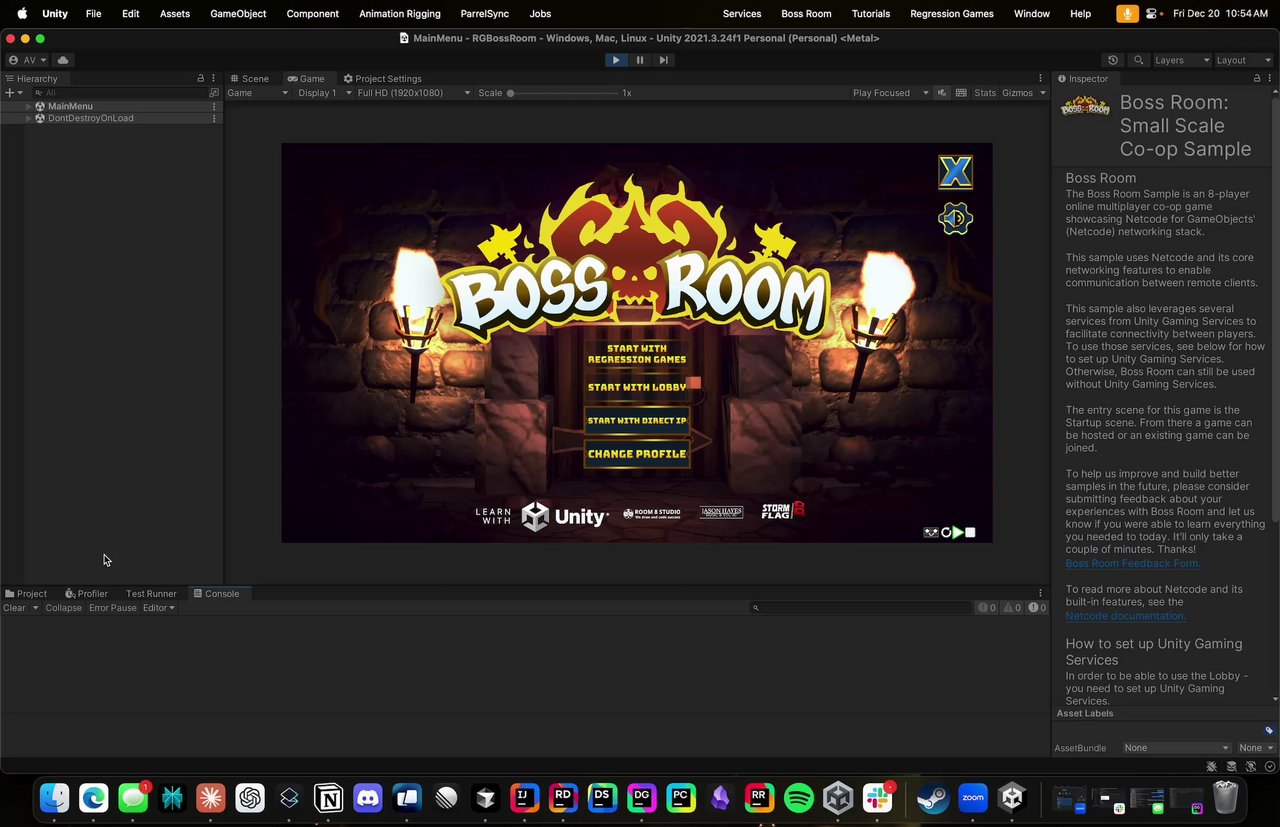
Task: Toggle Console error messages filter
Action: (1037, 608)
